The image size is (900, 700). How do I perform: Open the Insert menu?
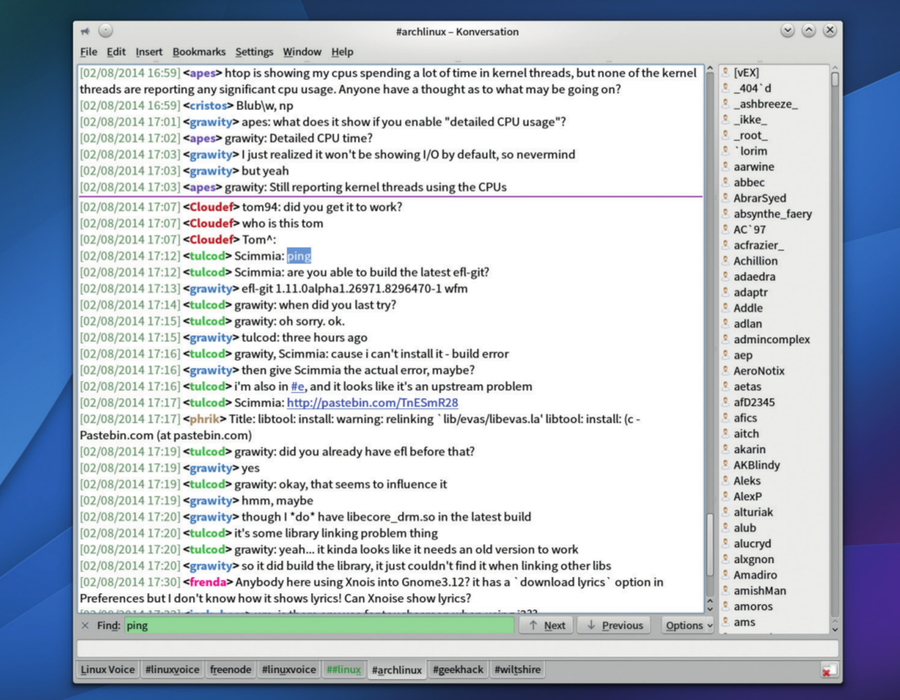[x=149, y=52]
